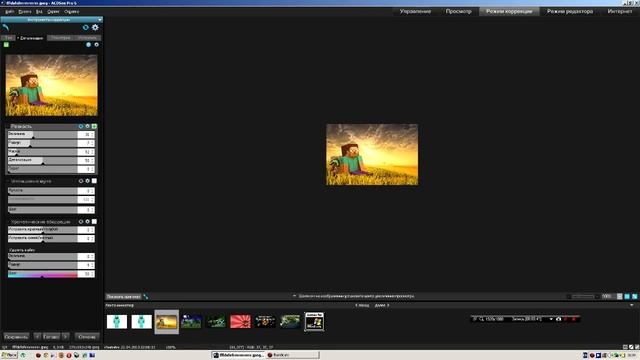
Task: Select the Windows logo thumbnail in the filmstrip
Action: point(314,322)
